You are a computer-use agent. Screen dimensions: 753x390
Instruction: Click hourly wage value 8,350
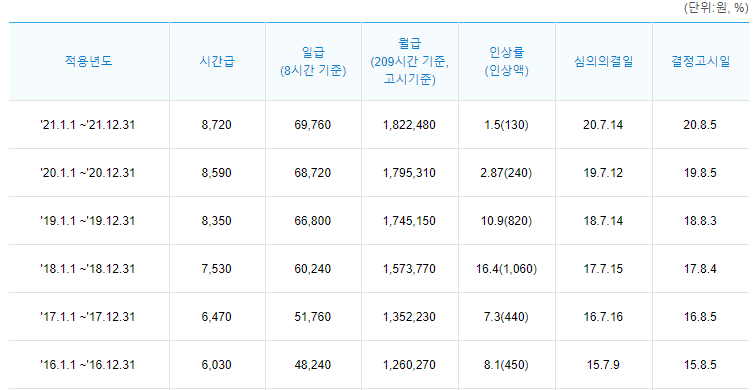pyautogui.click(x=217, y=221)
